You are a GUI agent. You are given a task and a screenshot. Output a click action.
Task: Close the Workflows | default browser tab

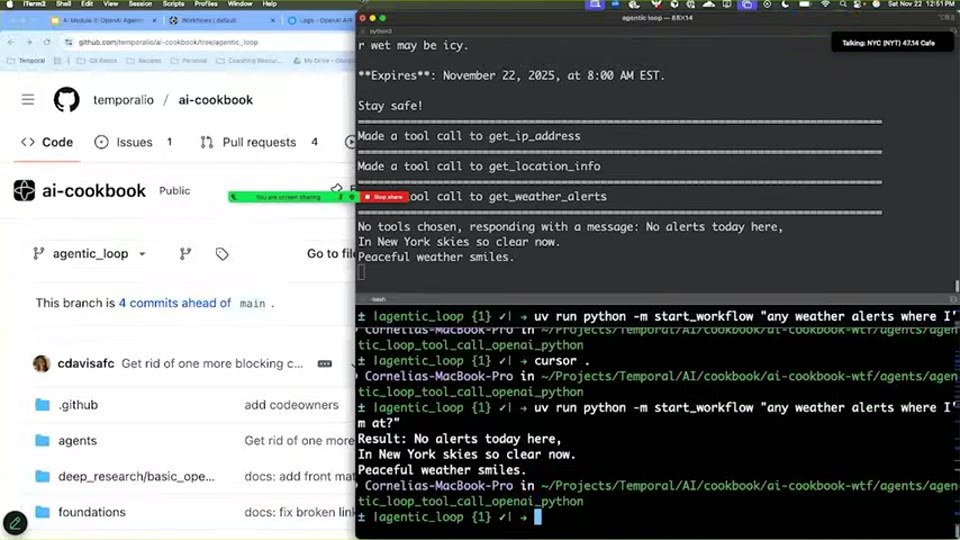(273, 20)
